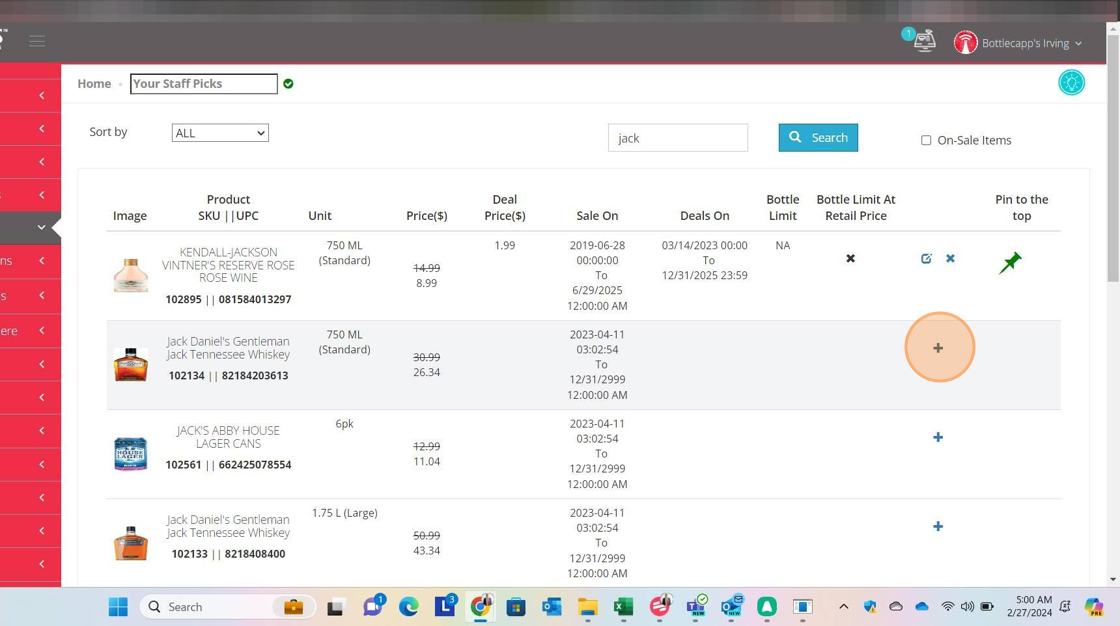Open the Windows Start menu
1120x626 pixels.
pos(118,607)
